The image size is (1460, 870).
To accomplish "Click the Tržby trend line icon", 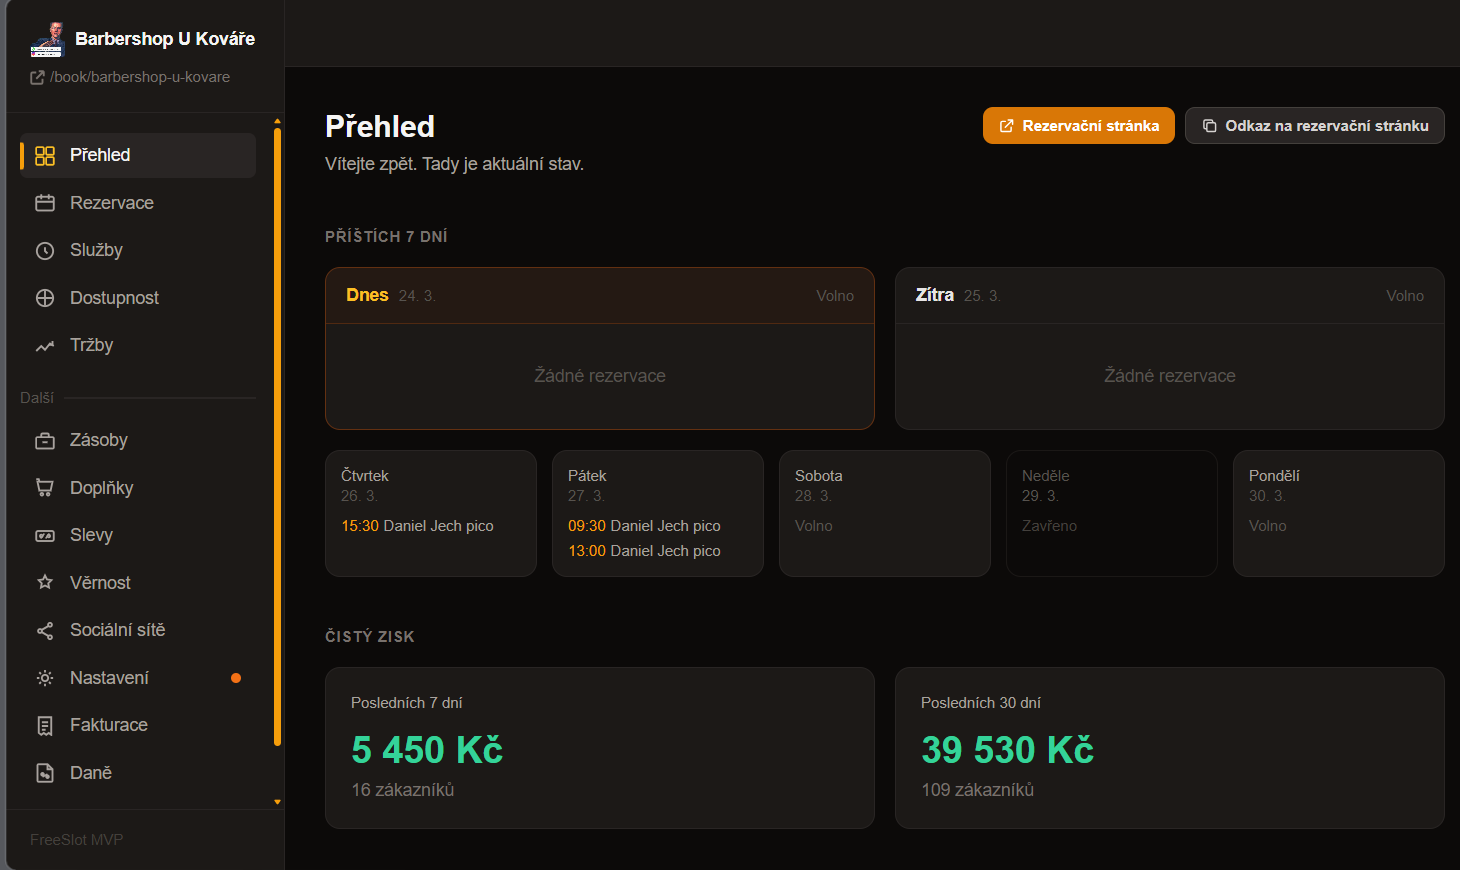I will tap(45, 346).
